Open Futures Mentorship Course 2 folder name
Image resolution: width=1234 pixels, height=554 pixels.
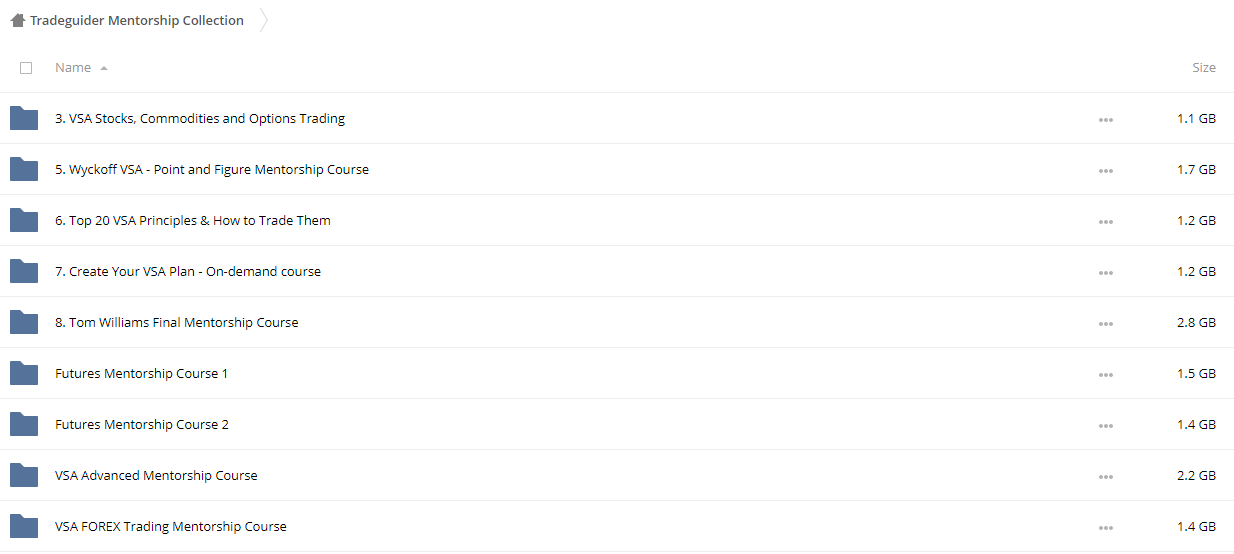pyautogui.click(x=142, y=424)
